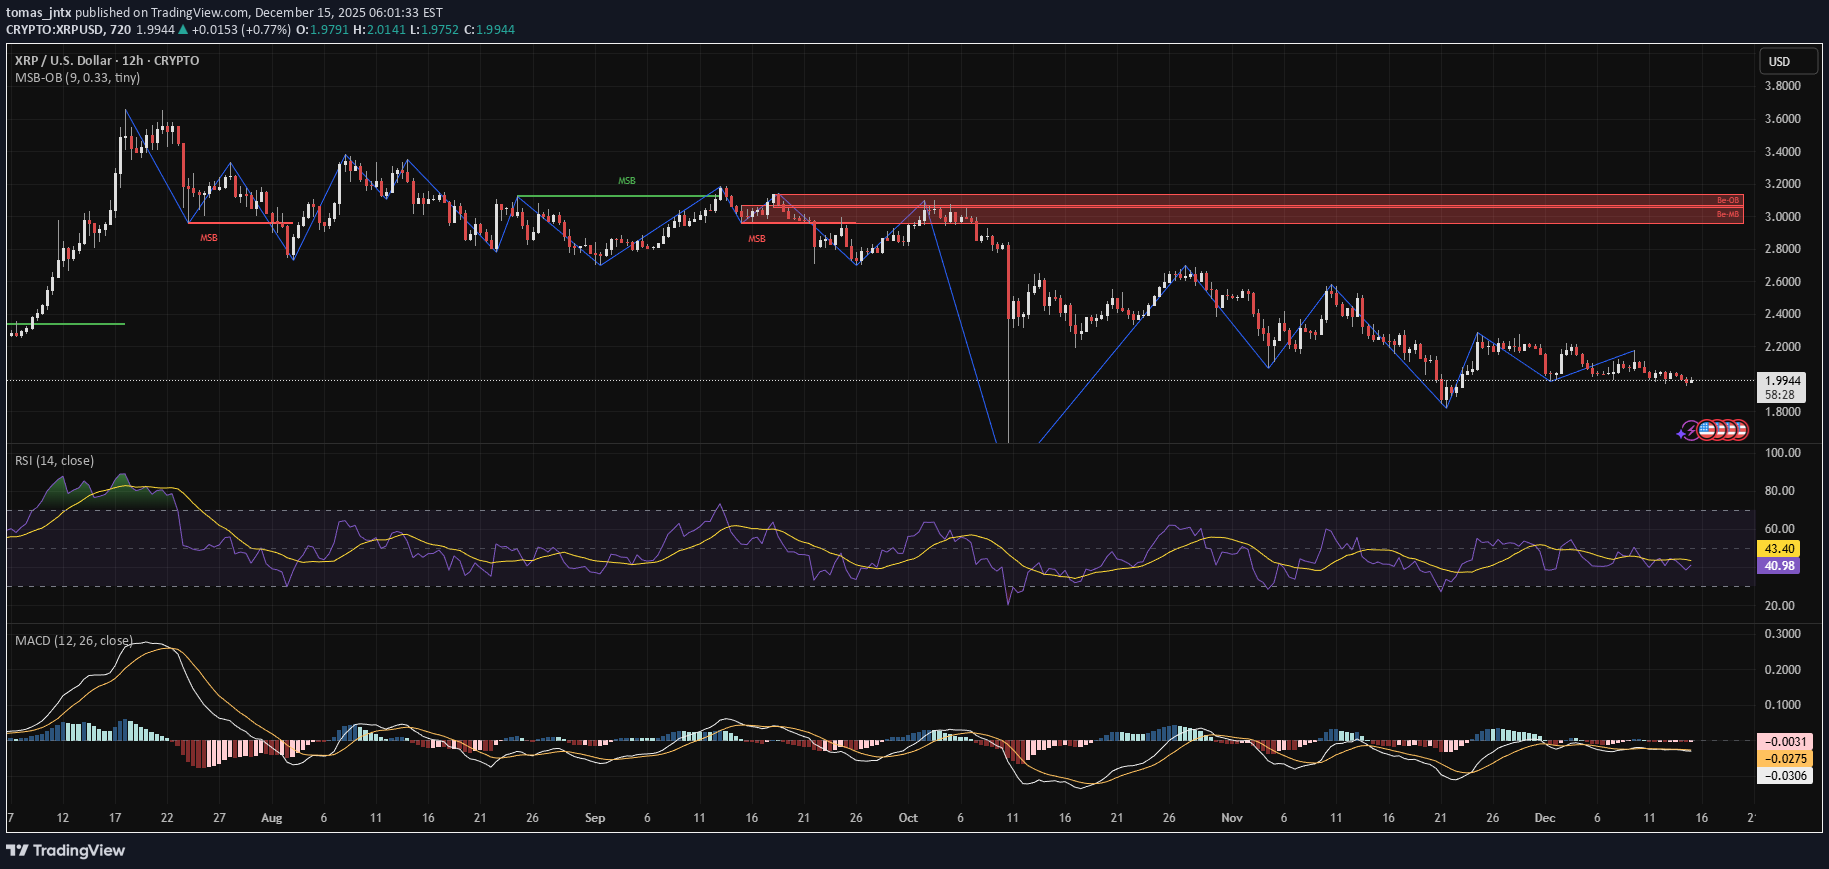Click the yellow RSI value tag 43.40
This screenshot has width=1829, height=869.
[x=1778, y=549]
